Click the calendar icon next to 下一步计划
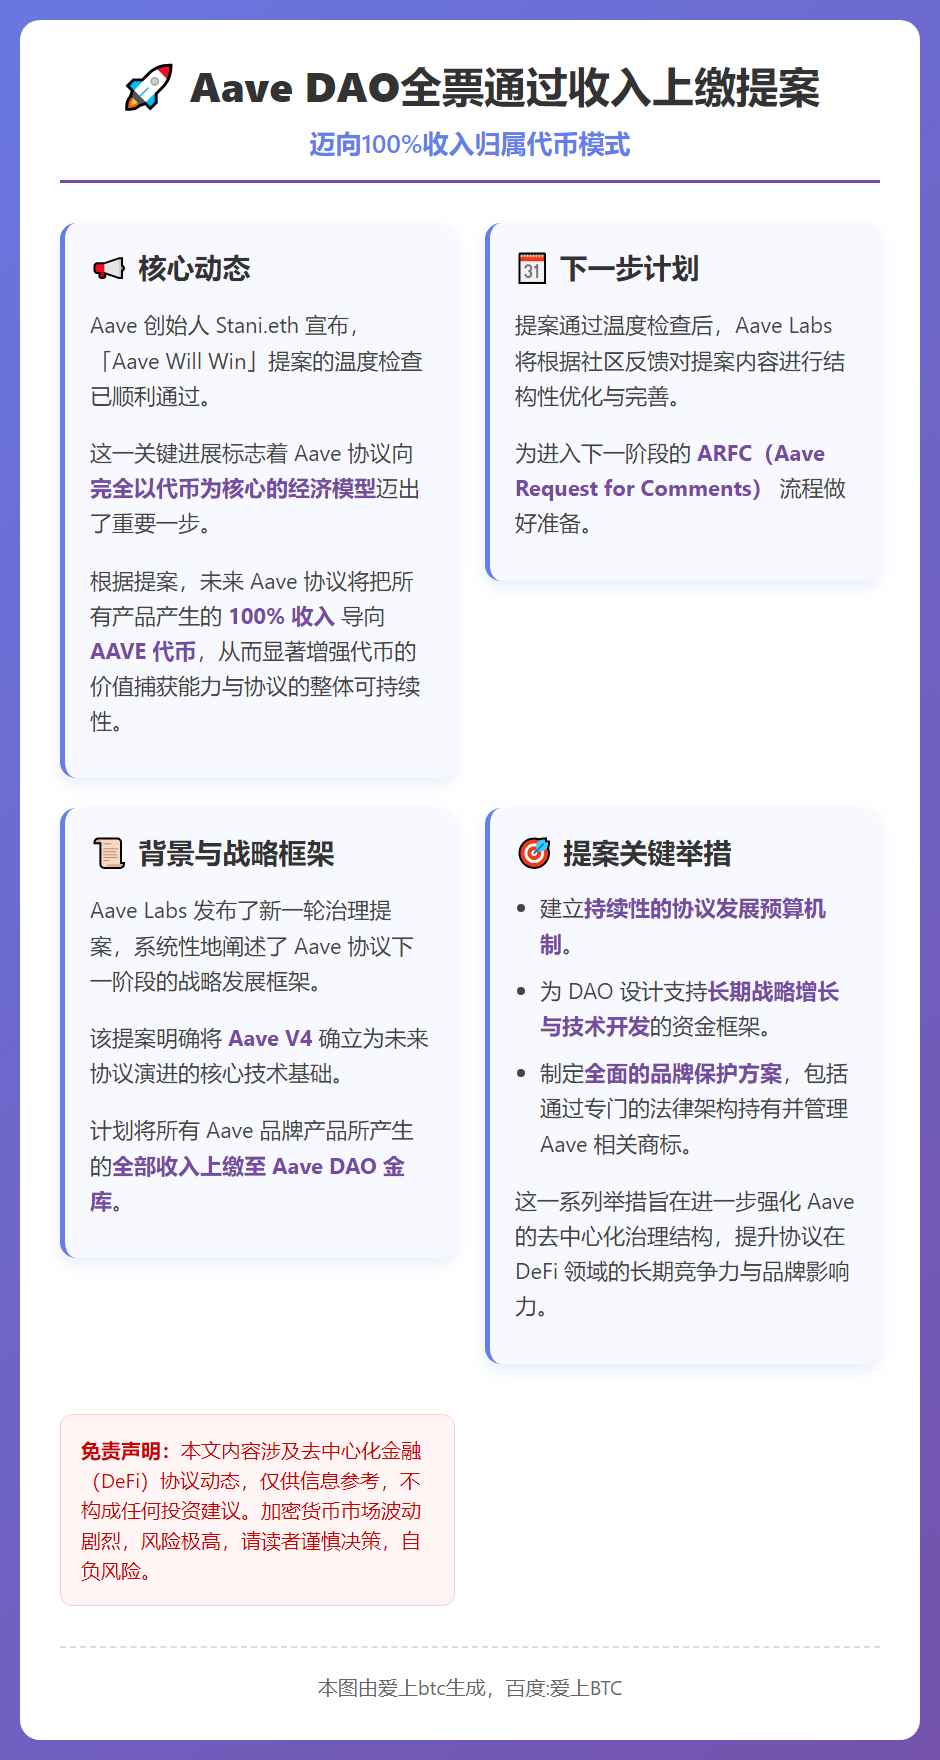The width and height of the screenshot is (940, 1760). (x=531, y=268)
